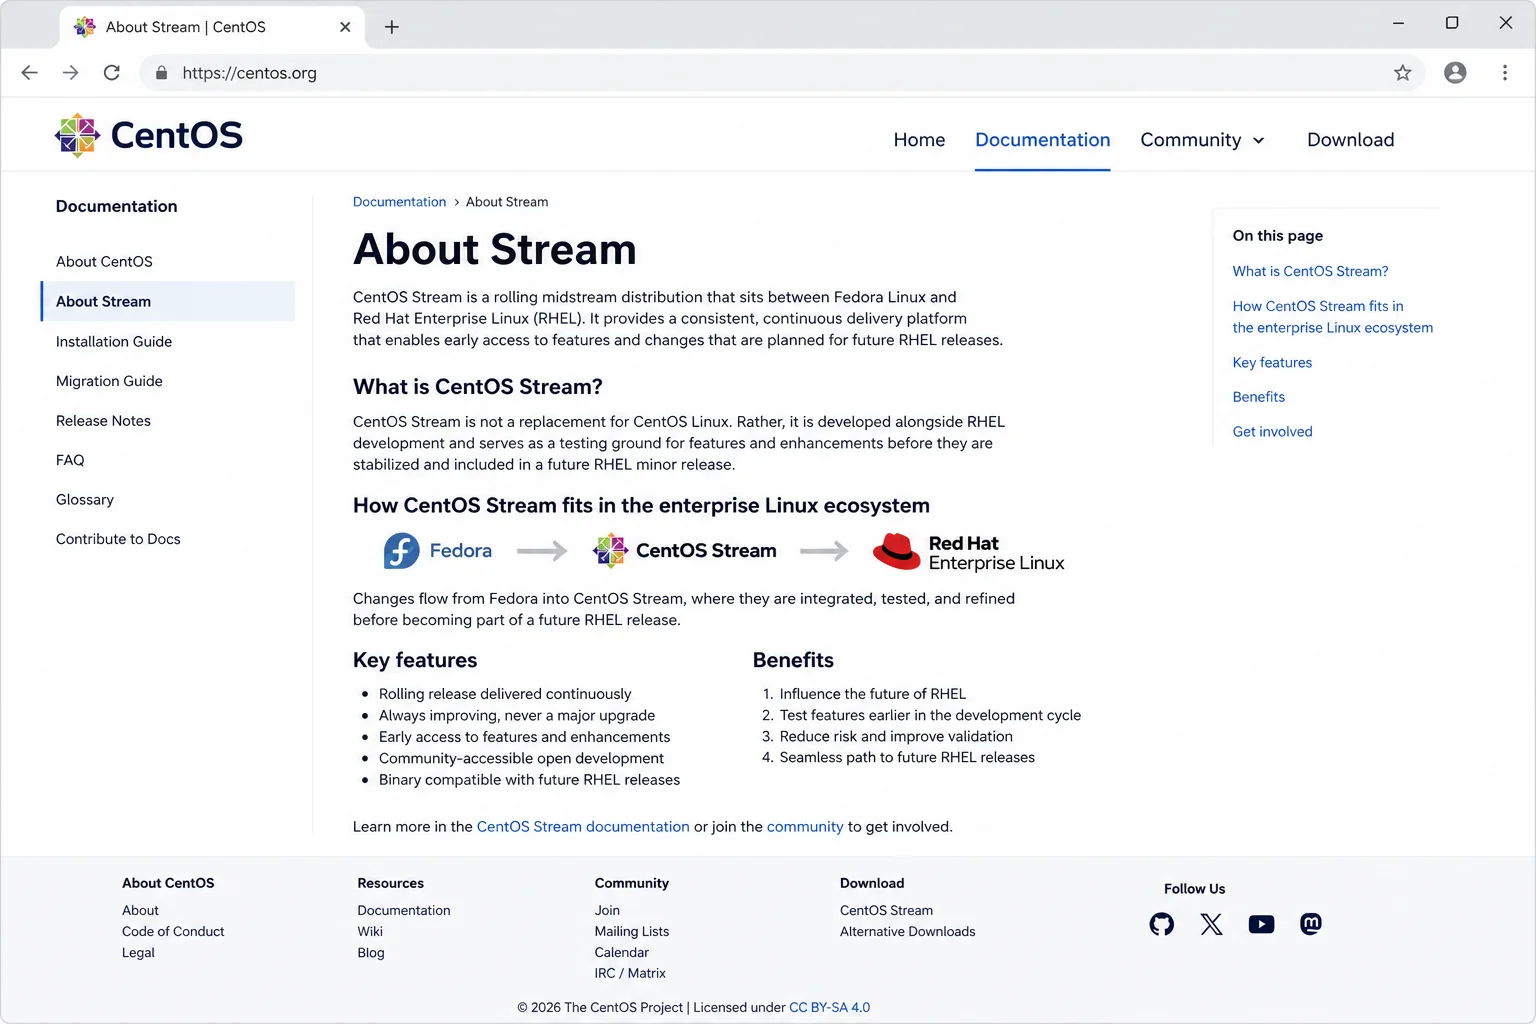This screenshot has height=1024, width=1536.
Task: Open Calendar footer link
Action: [x=622, y=952]
